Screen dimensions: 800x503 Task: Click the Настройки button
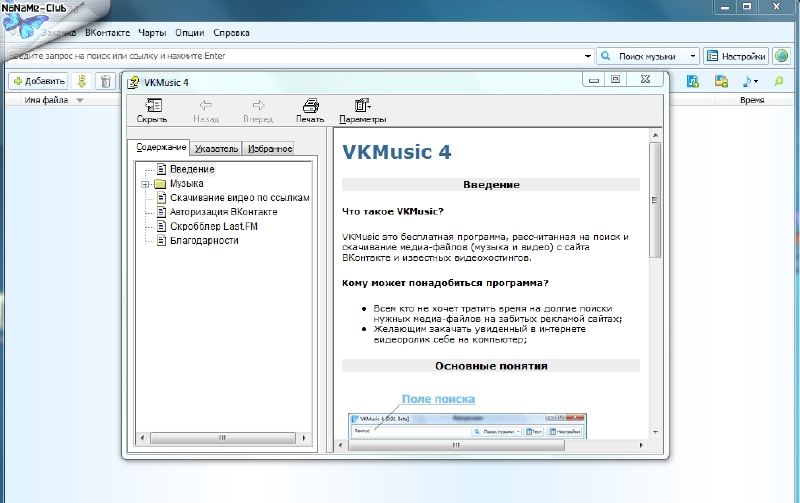click(736, 56)
